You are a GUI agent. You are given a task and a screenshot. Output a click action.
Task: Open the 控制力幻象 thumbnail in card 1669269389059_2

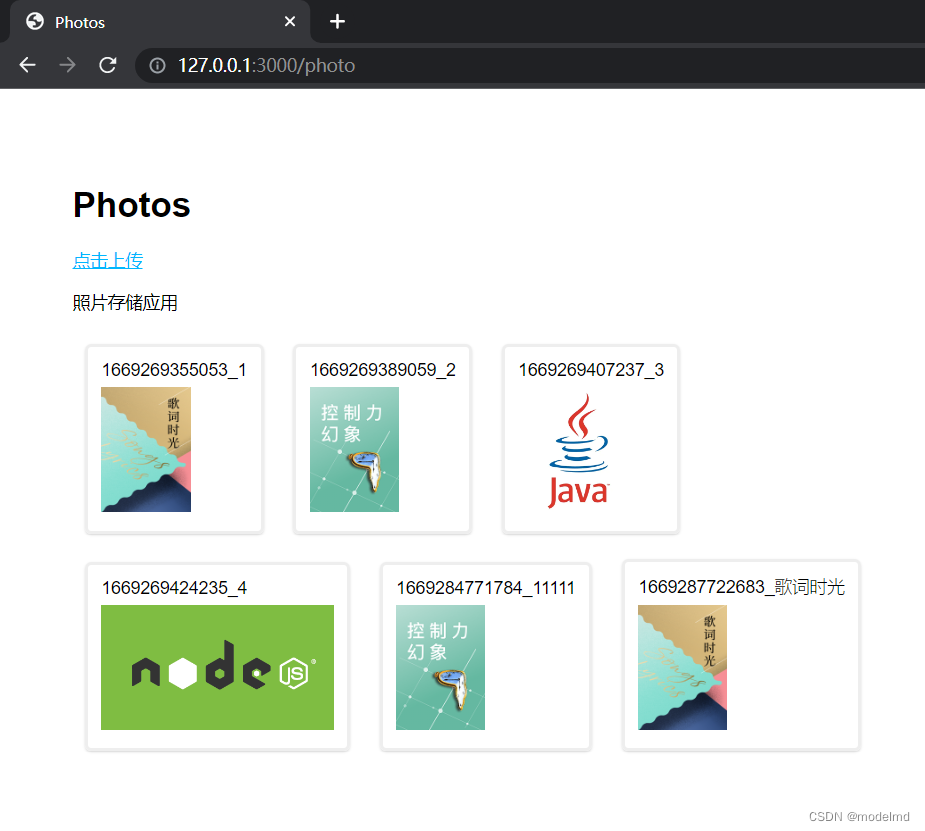coord(354,449)
